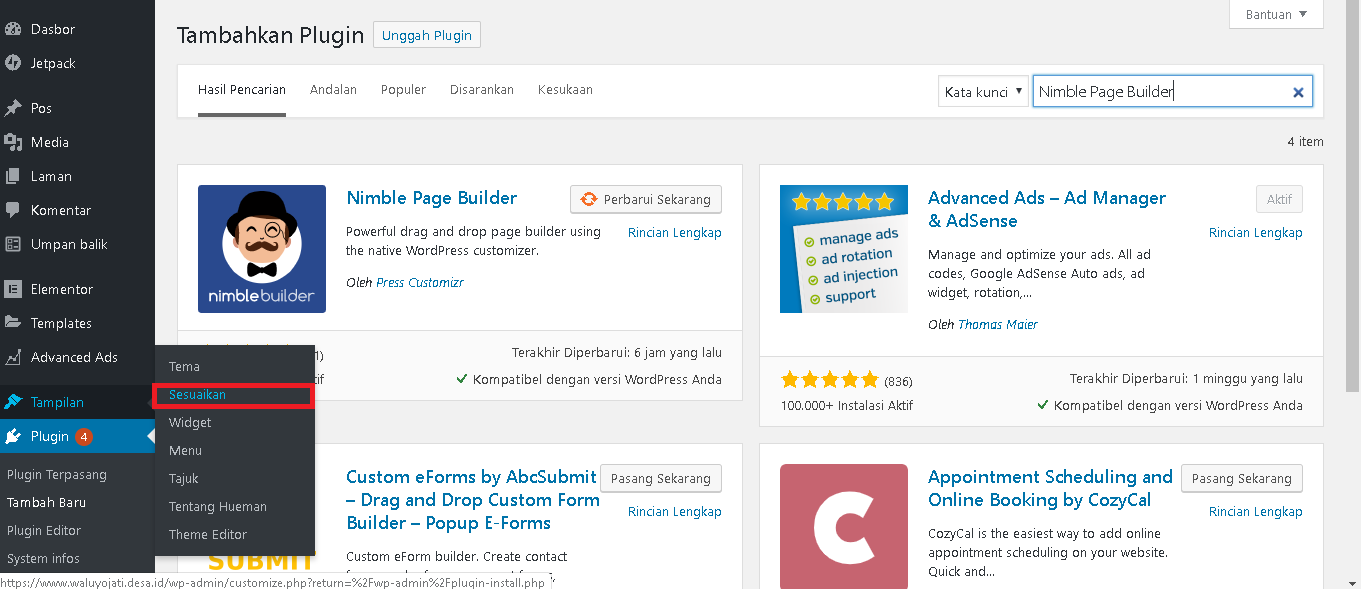Open the Kata kunci search type dropdown
The image size is (1361, 589).
(984, 92)
